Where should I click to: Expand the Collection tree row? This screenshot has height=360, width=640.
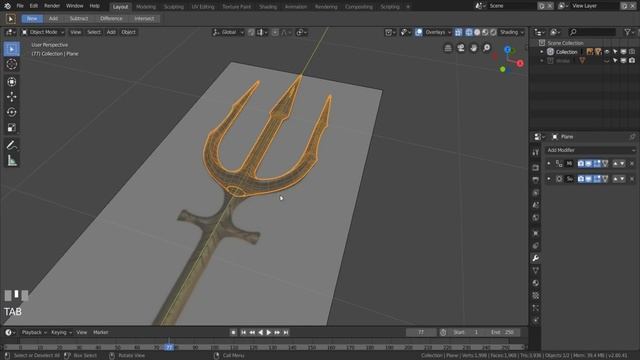click(x=542, y=52)
